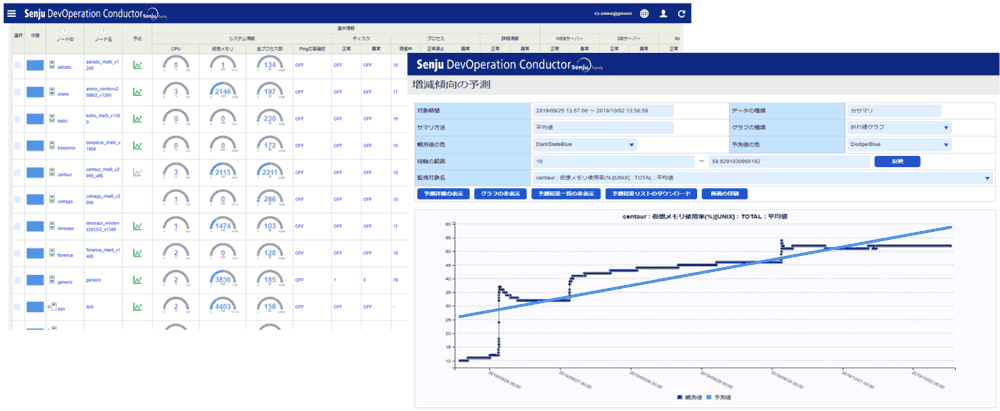Click the グラフの非表示 button

499,193
